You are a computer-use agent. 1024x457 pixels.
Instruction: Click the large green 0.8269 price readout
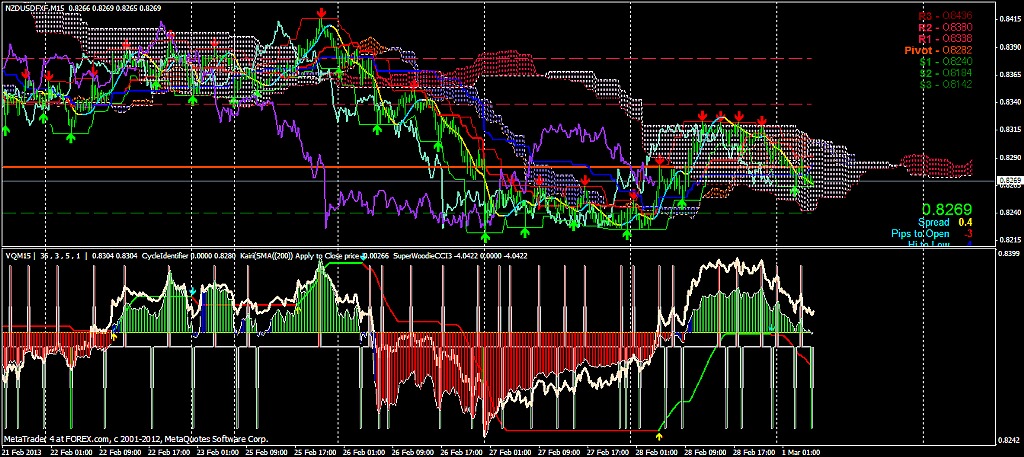coord(947,210)
